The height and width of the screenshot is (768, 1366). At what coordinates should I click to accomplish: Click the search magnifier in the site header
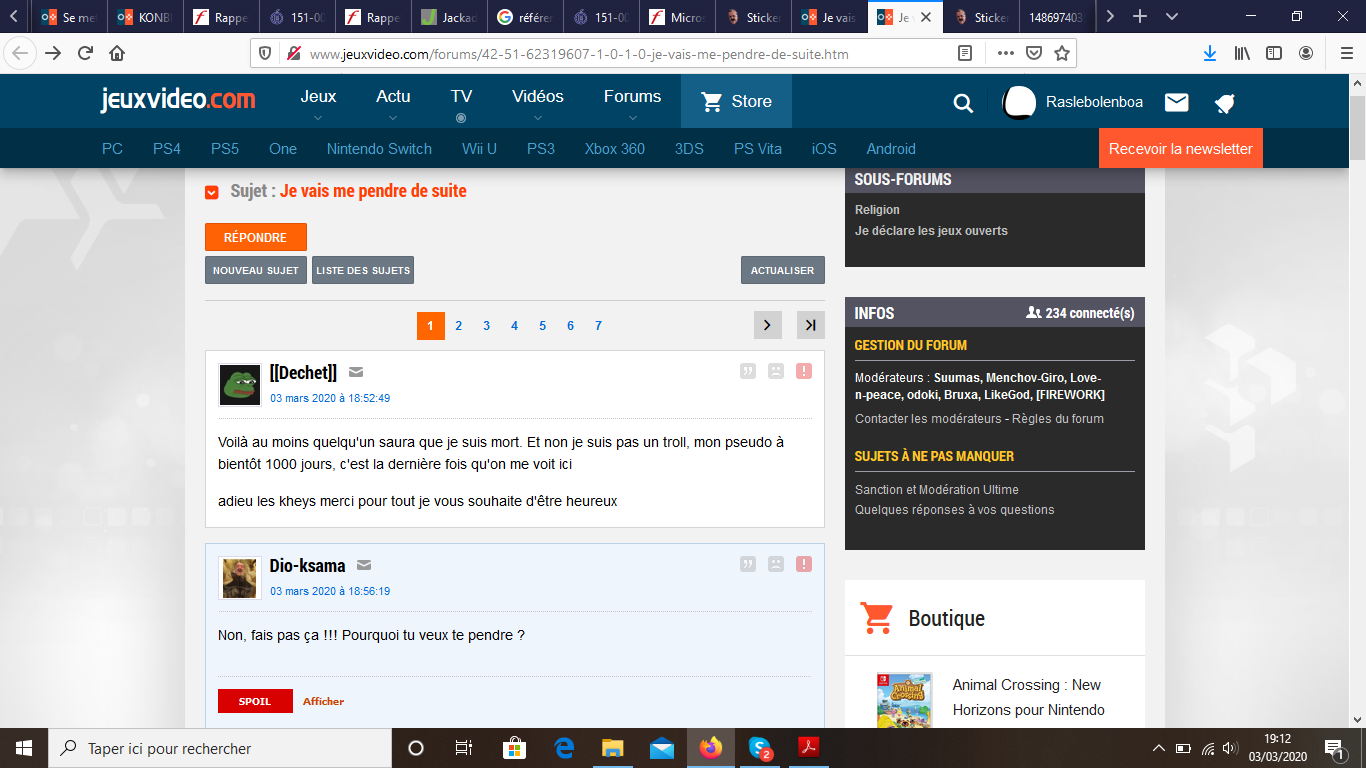[962, 102]
